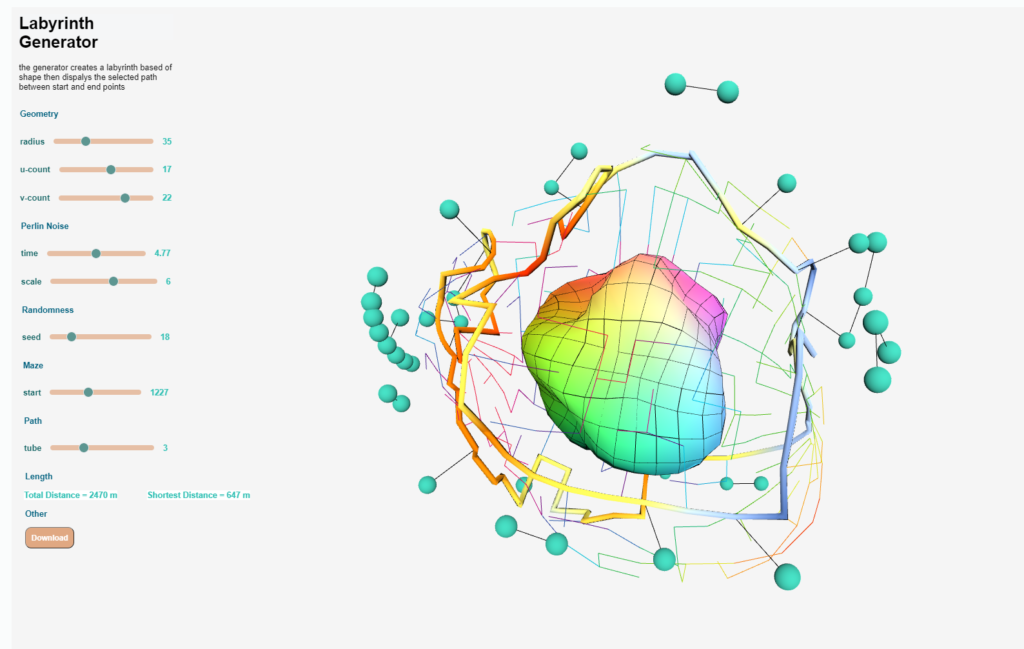Click the radius slider handle
Screen dimensions: 1024x649
[86, 142]
